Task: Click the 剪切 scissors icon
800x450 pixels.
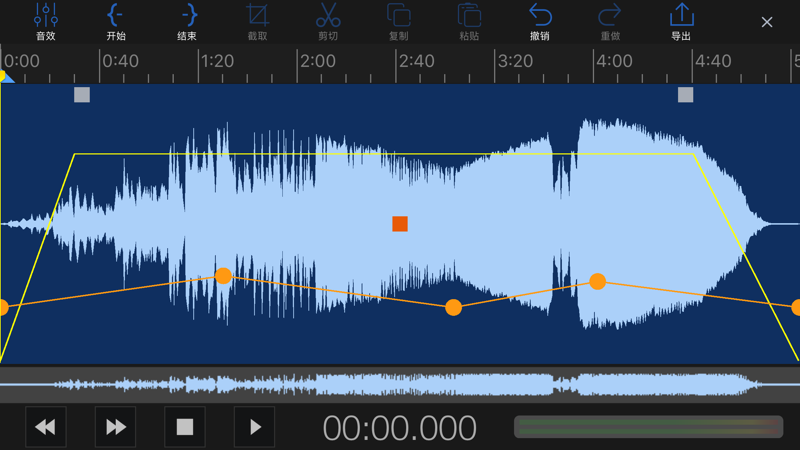Action: [328, 21]
